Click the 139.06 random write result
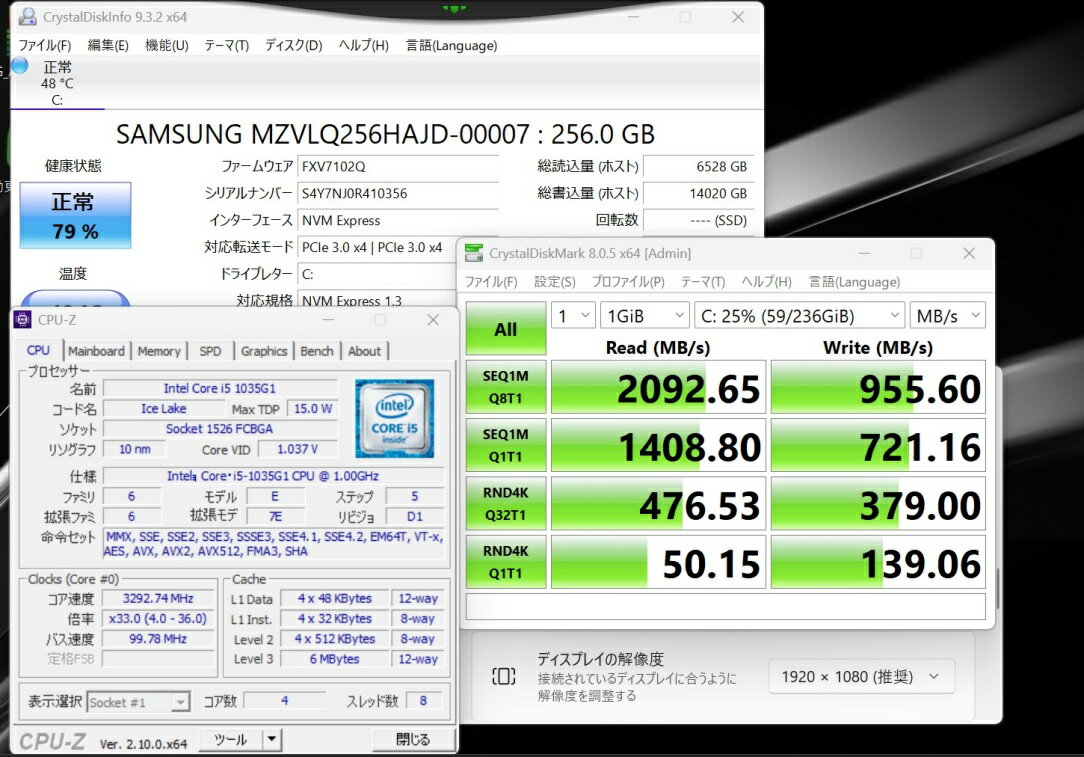The width and height of the screenshot is (1084, 757). [x=878, y=562]
